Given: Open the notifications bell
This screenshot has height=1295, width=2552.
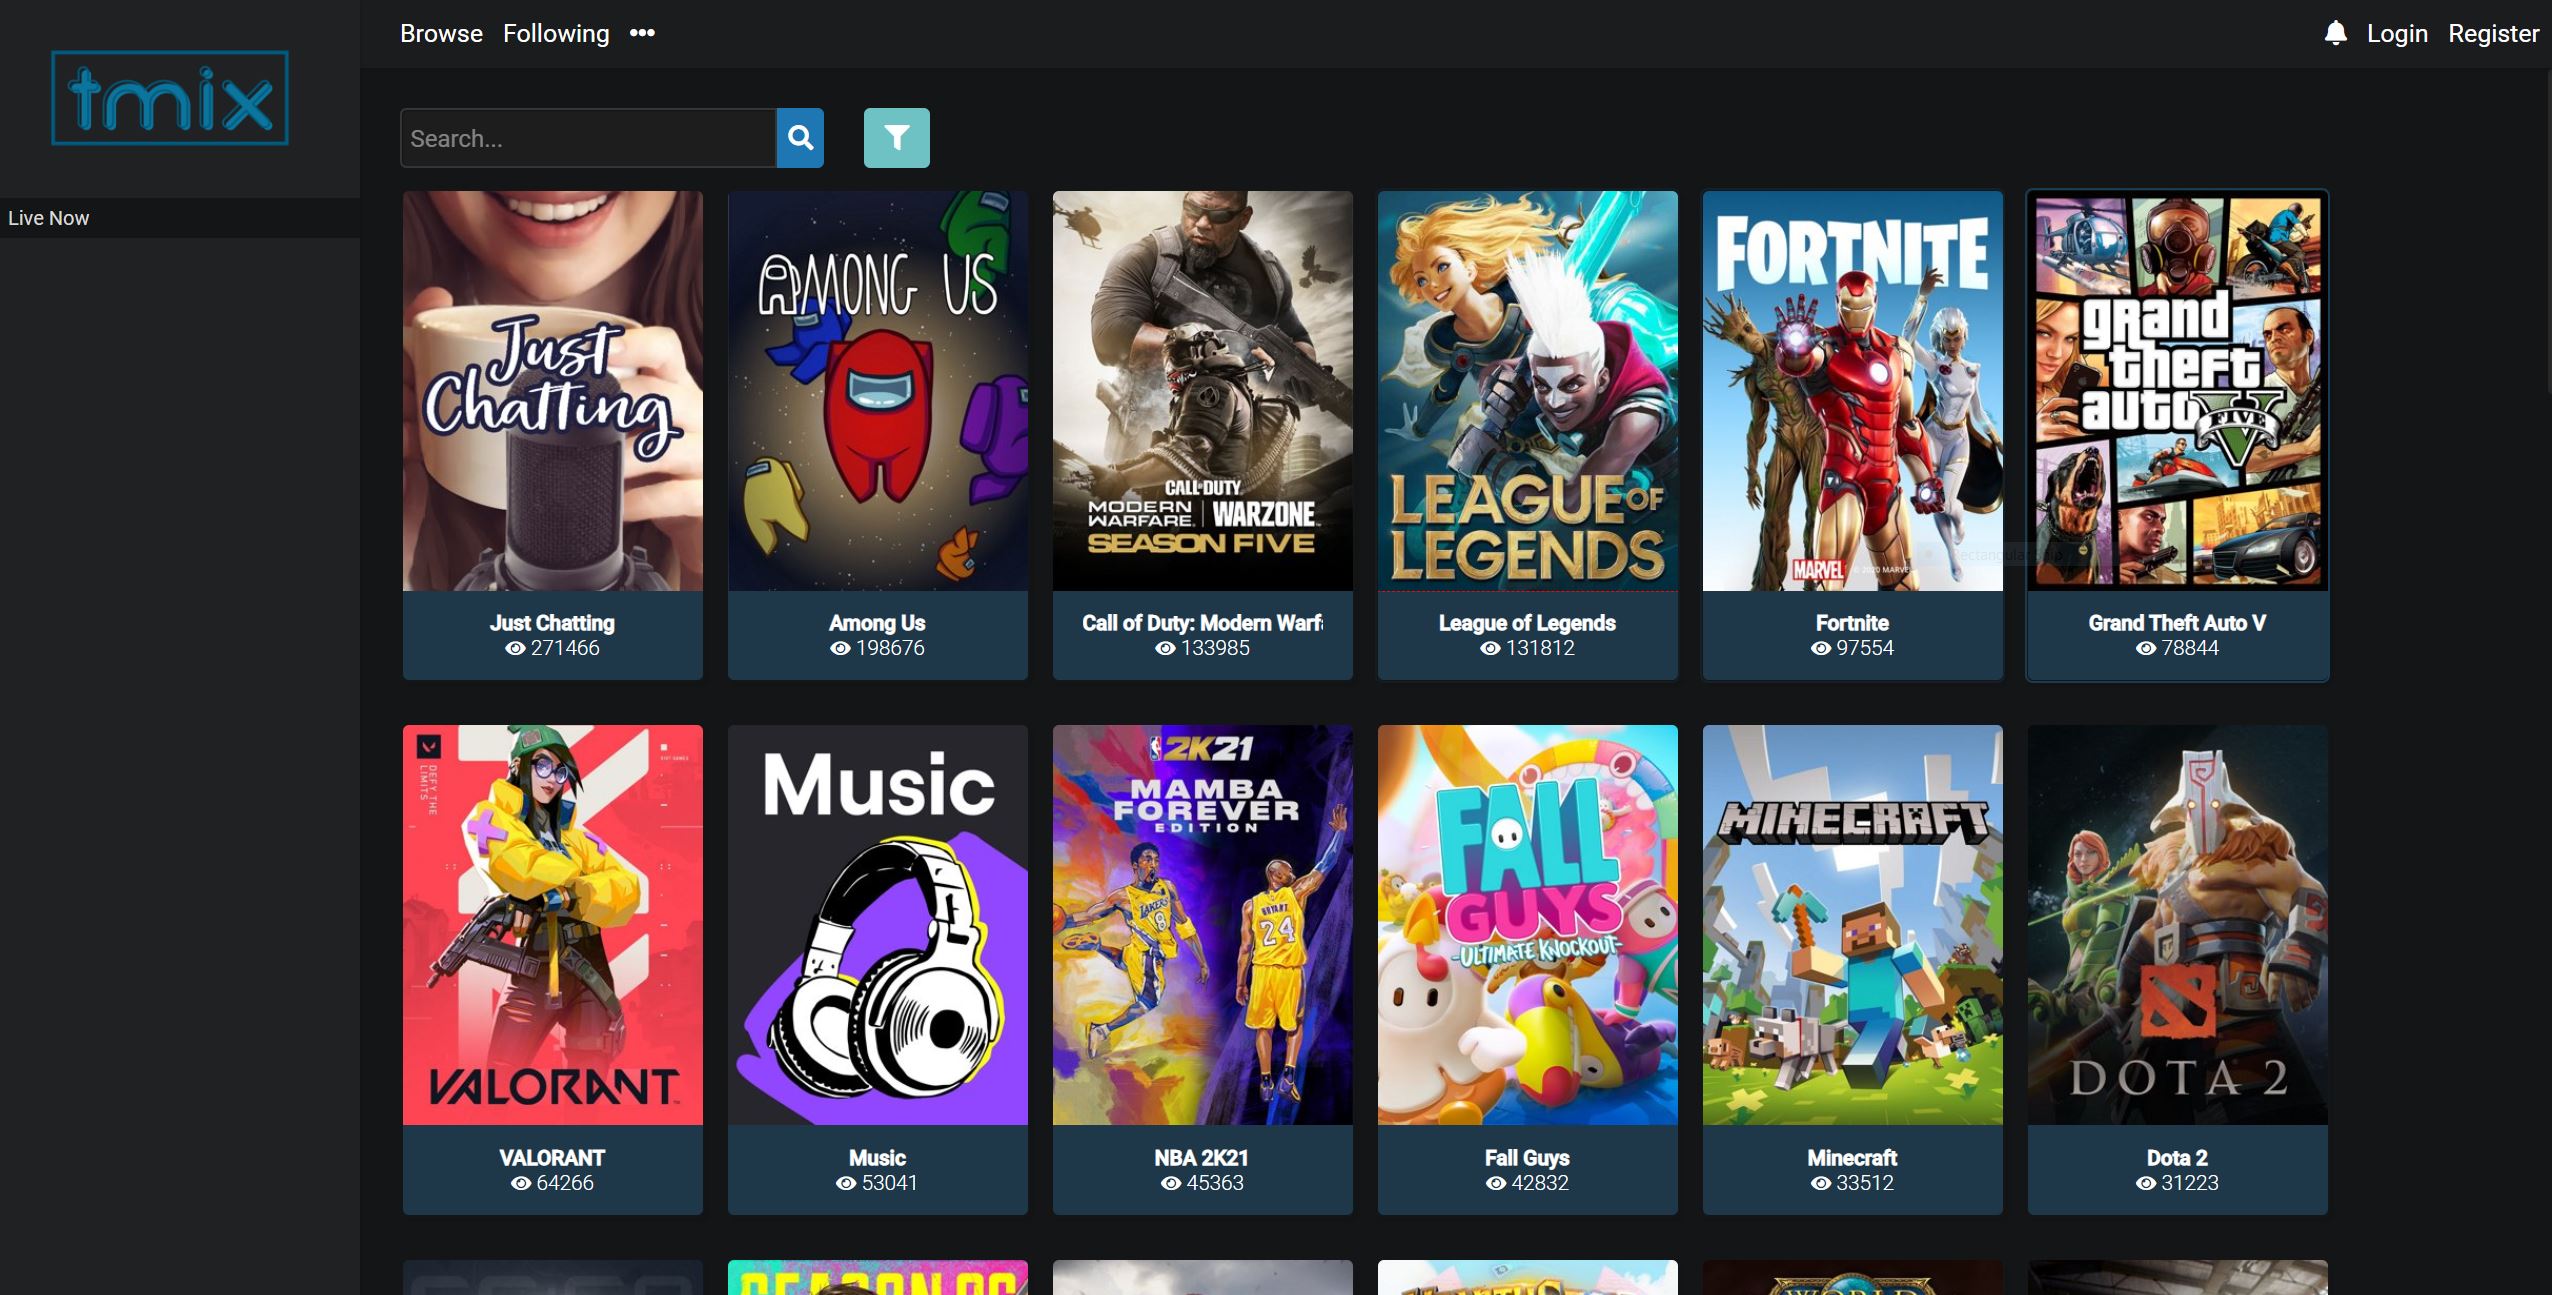Looking at the screenshot, I should (x=2335, y=33).
